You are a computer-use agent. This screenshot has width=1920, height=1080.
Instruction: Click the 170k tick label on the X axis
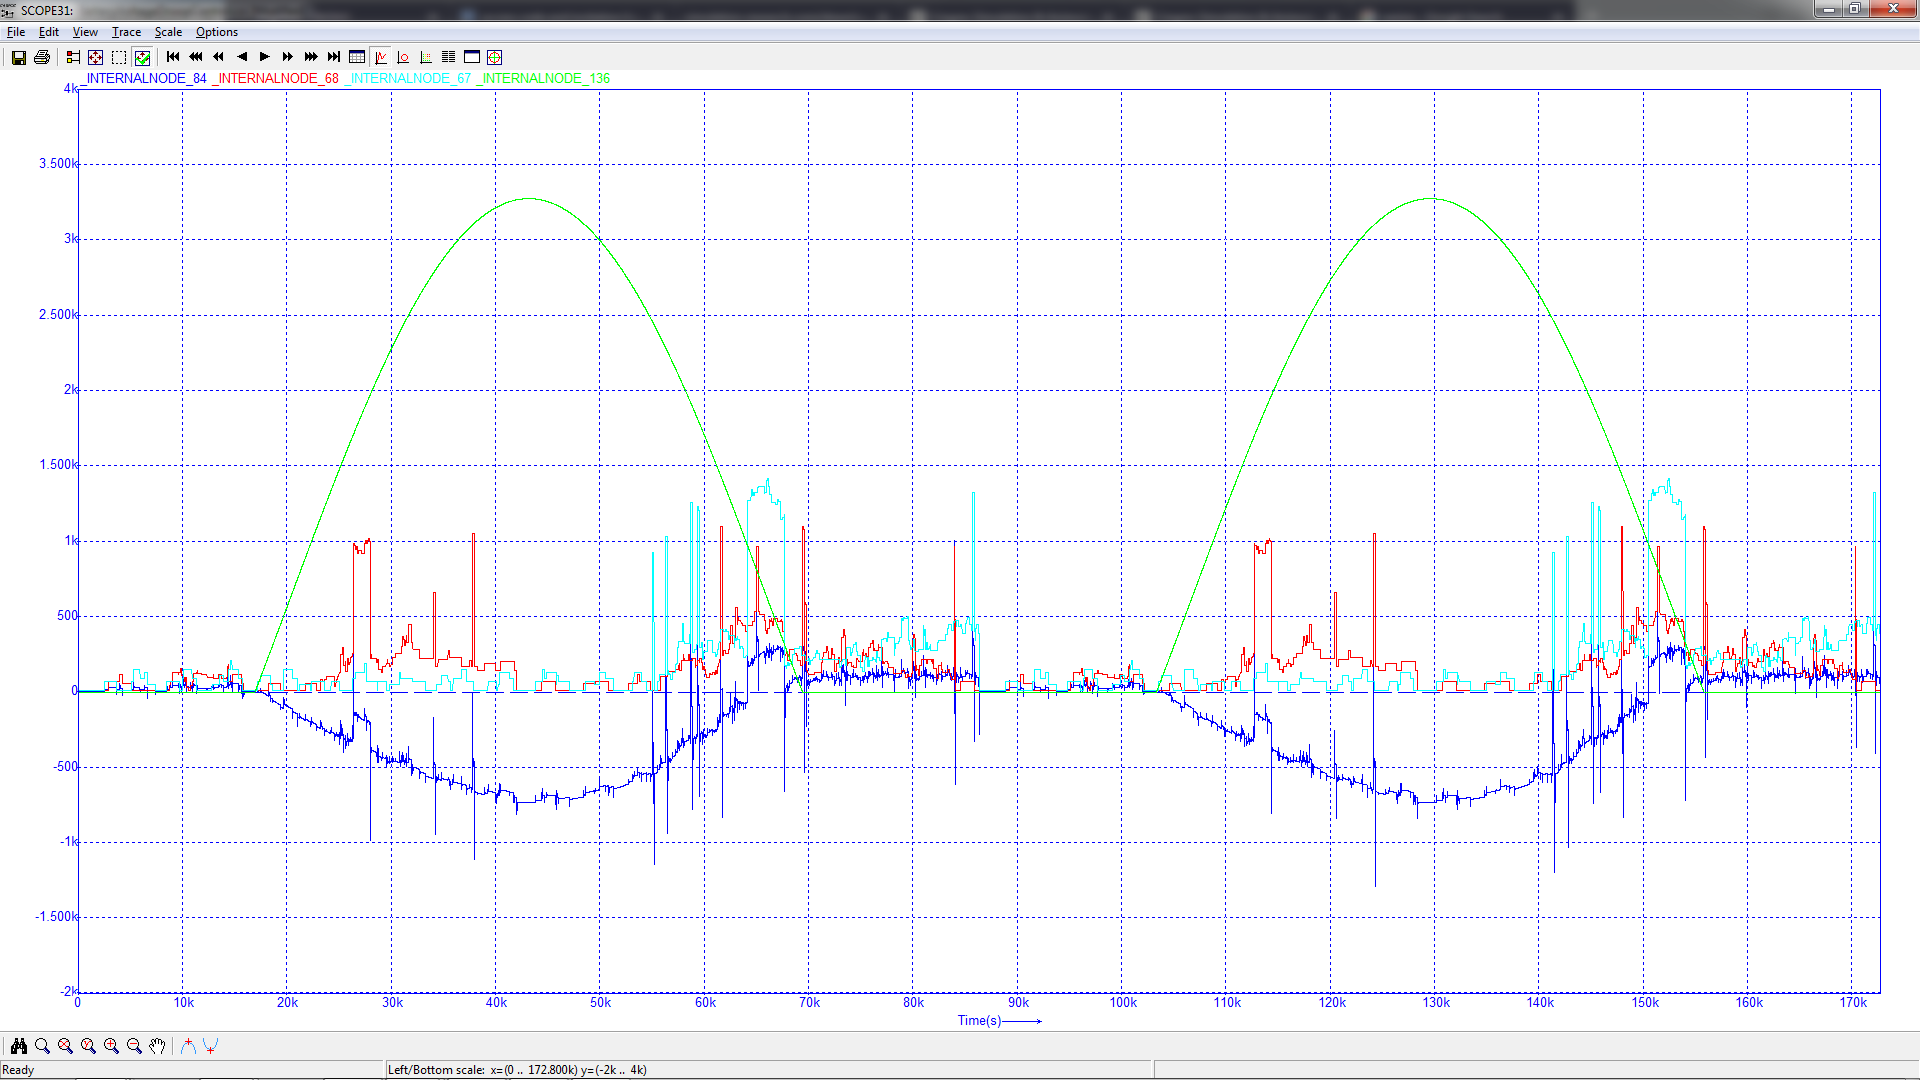point(1853,1003)
